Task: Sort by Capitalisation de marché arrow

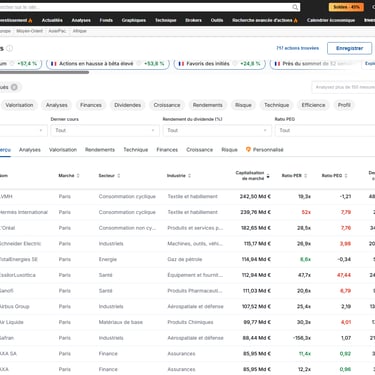Action: pyautogui.click(x=268, y=176)
